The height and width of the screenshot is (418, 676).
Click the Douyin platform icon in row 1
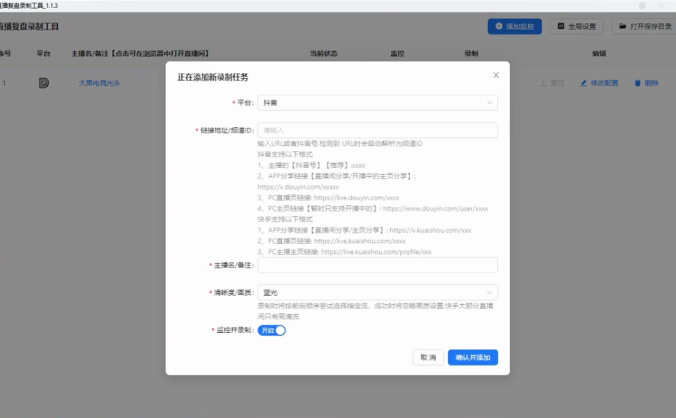(44, 83)
